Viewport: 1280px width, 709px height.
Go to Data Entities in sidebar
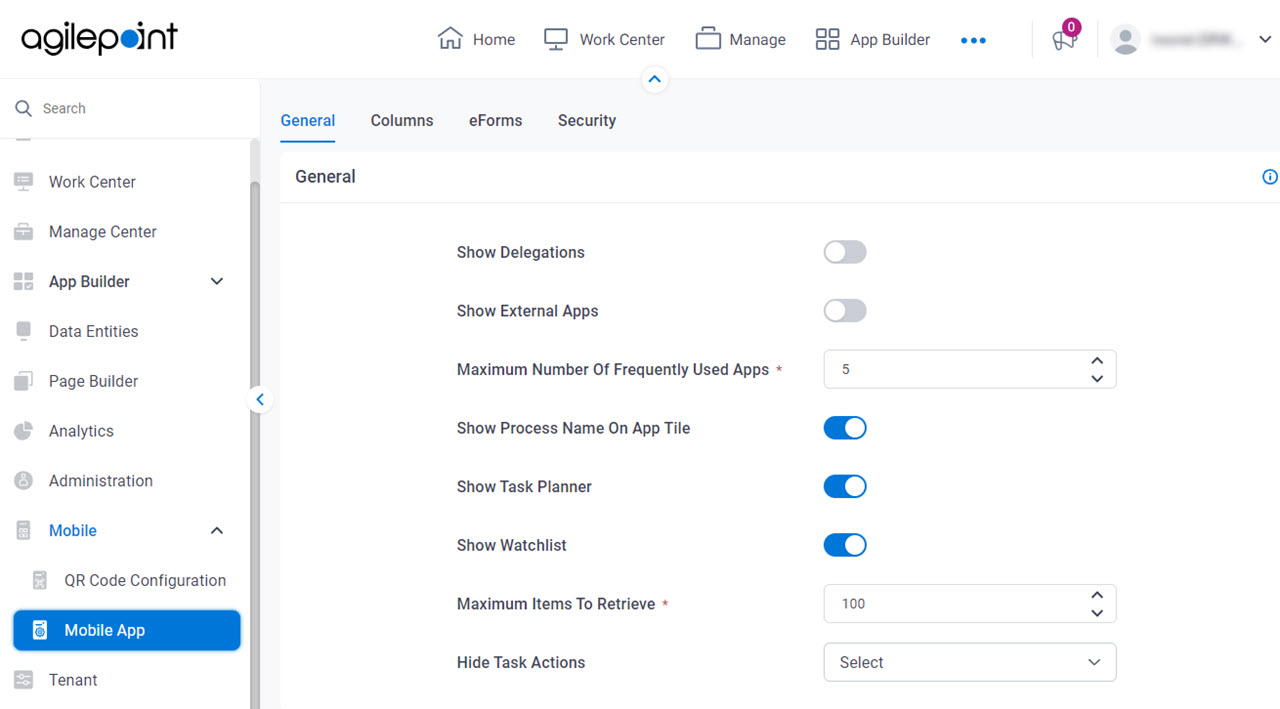[x=94, y=331]
